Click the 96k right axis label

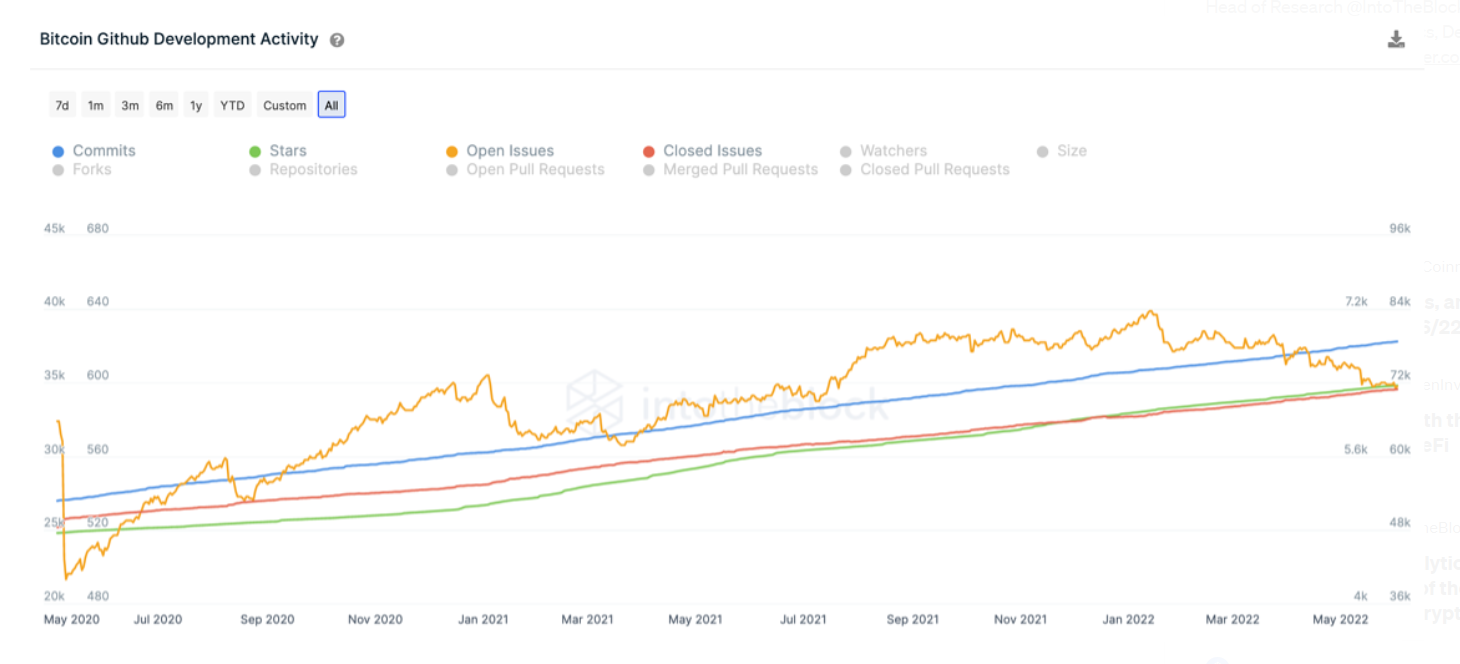[1400, 229]
